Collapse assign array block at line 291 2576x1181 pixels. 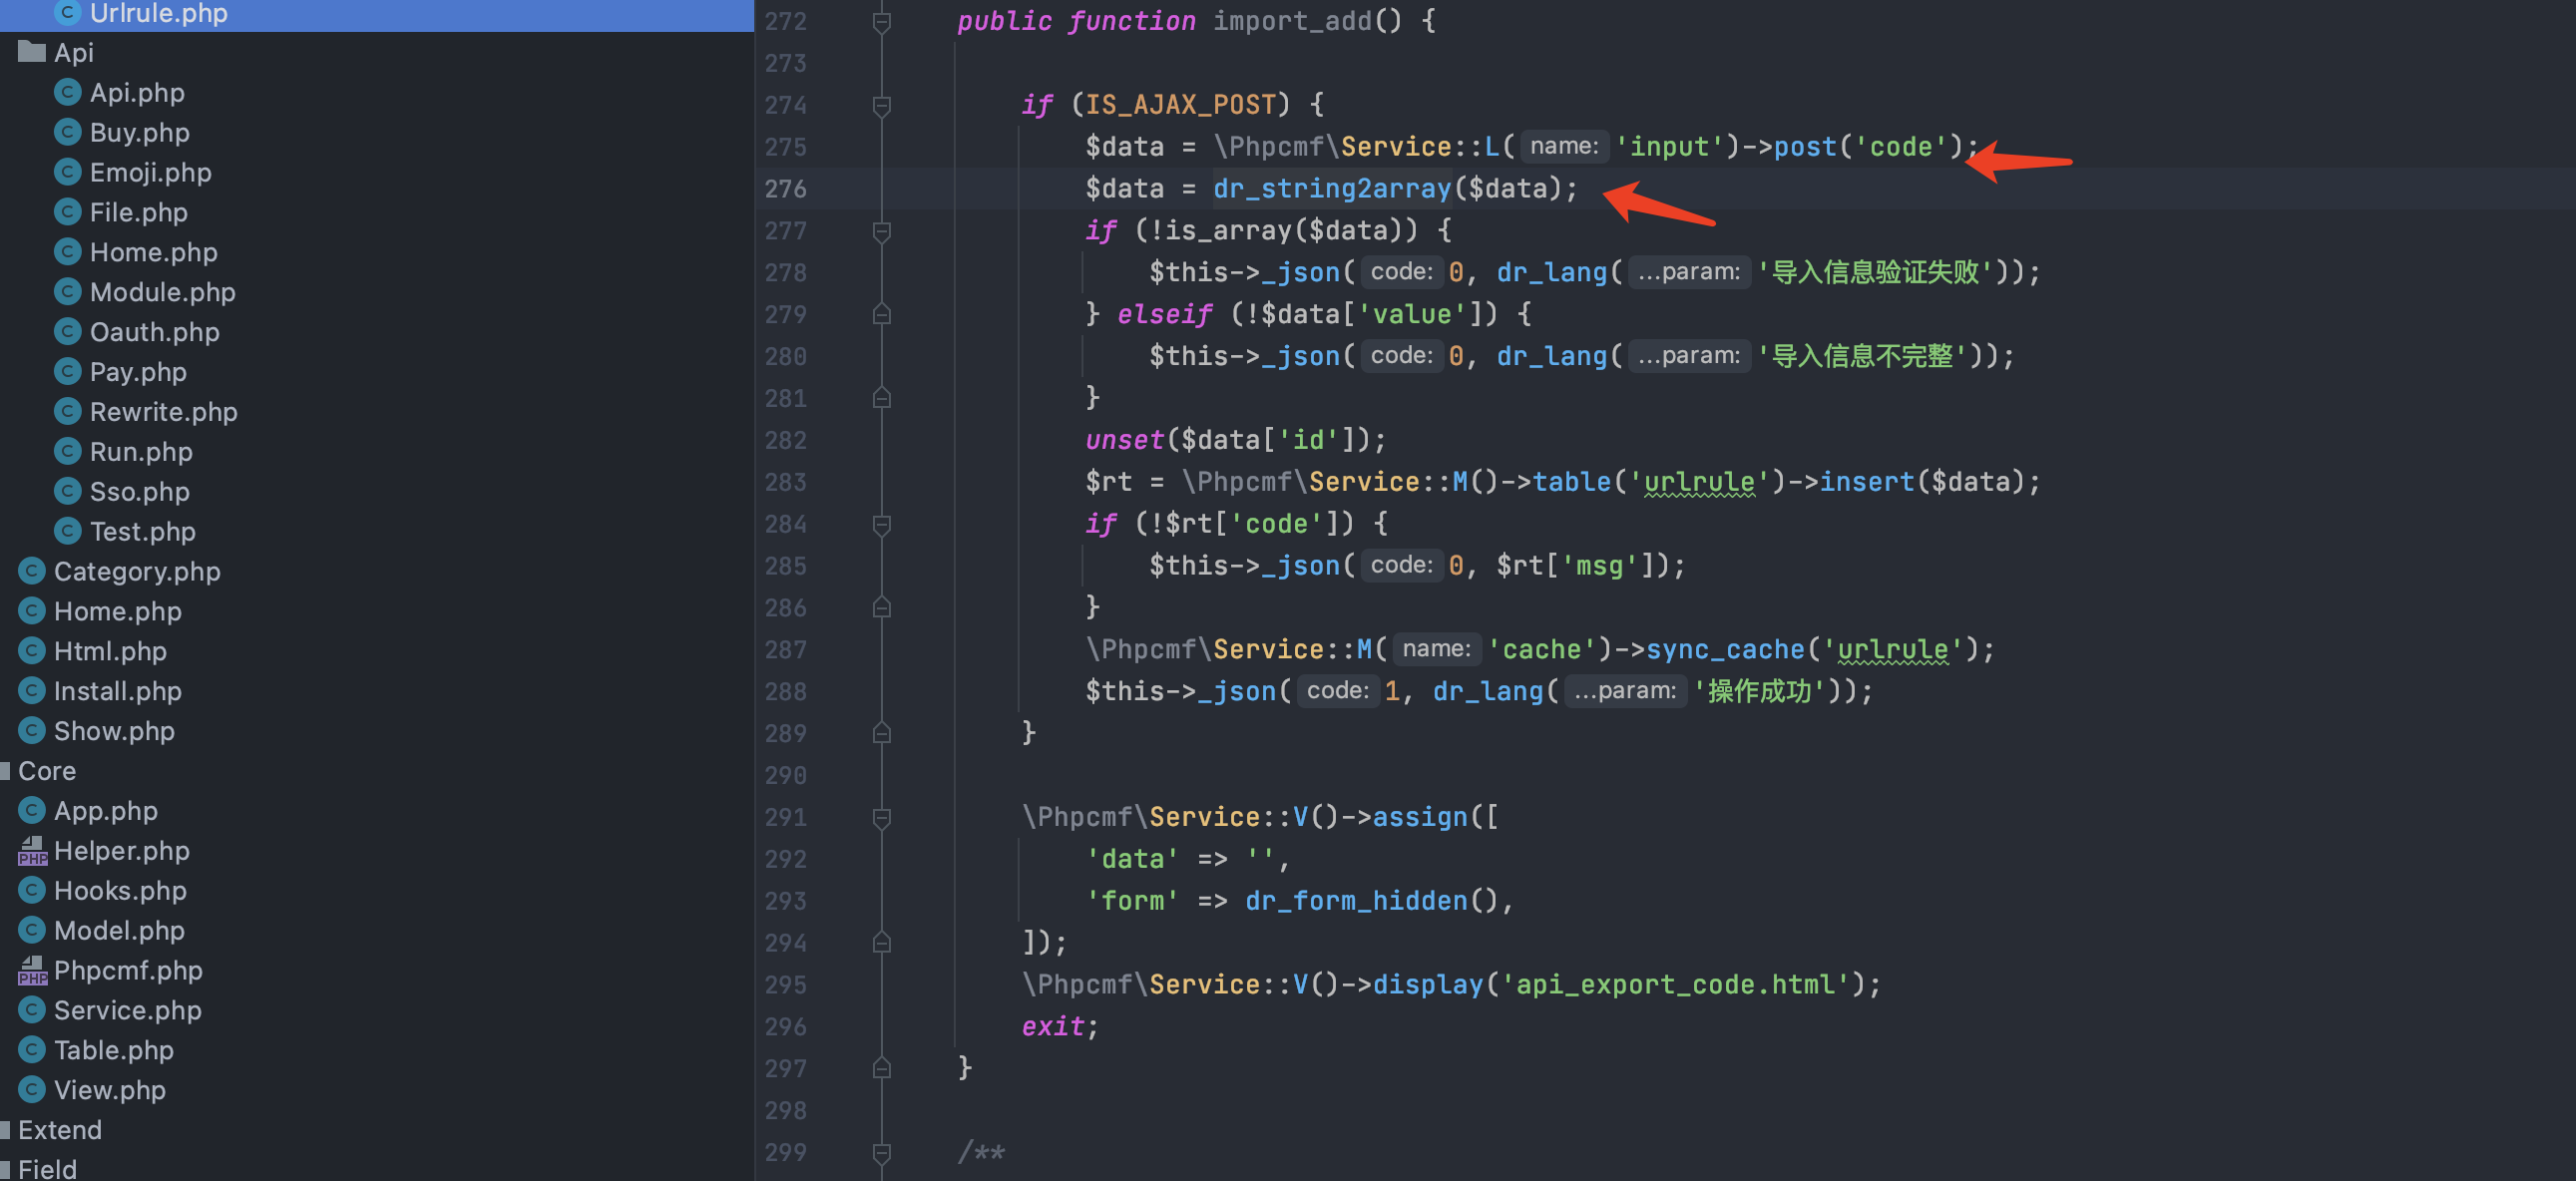pos(881,818)
